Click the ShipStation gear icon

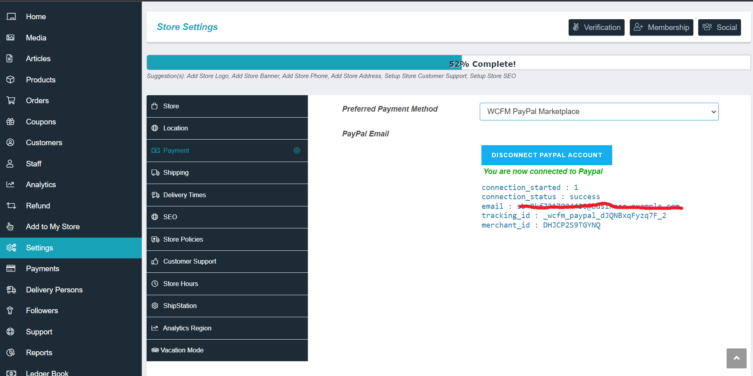tap(155, 306)
